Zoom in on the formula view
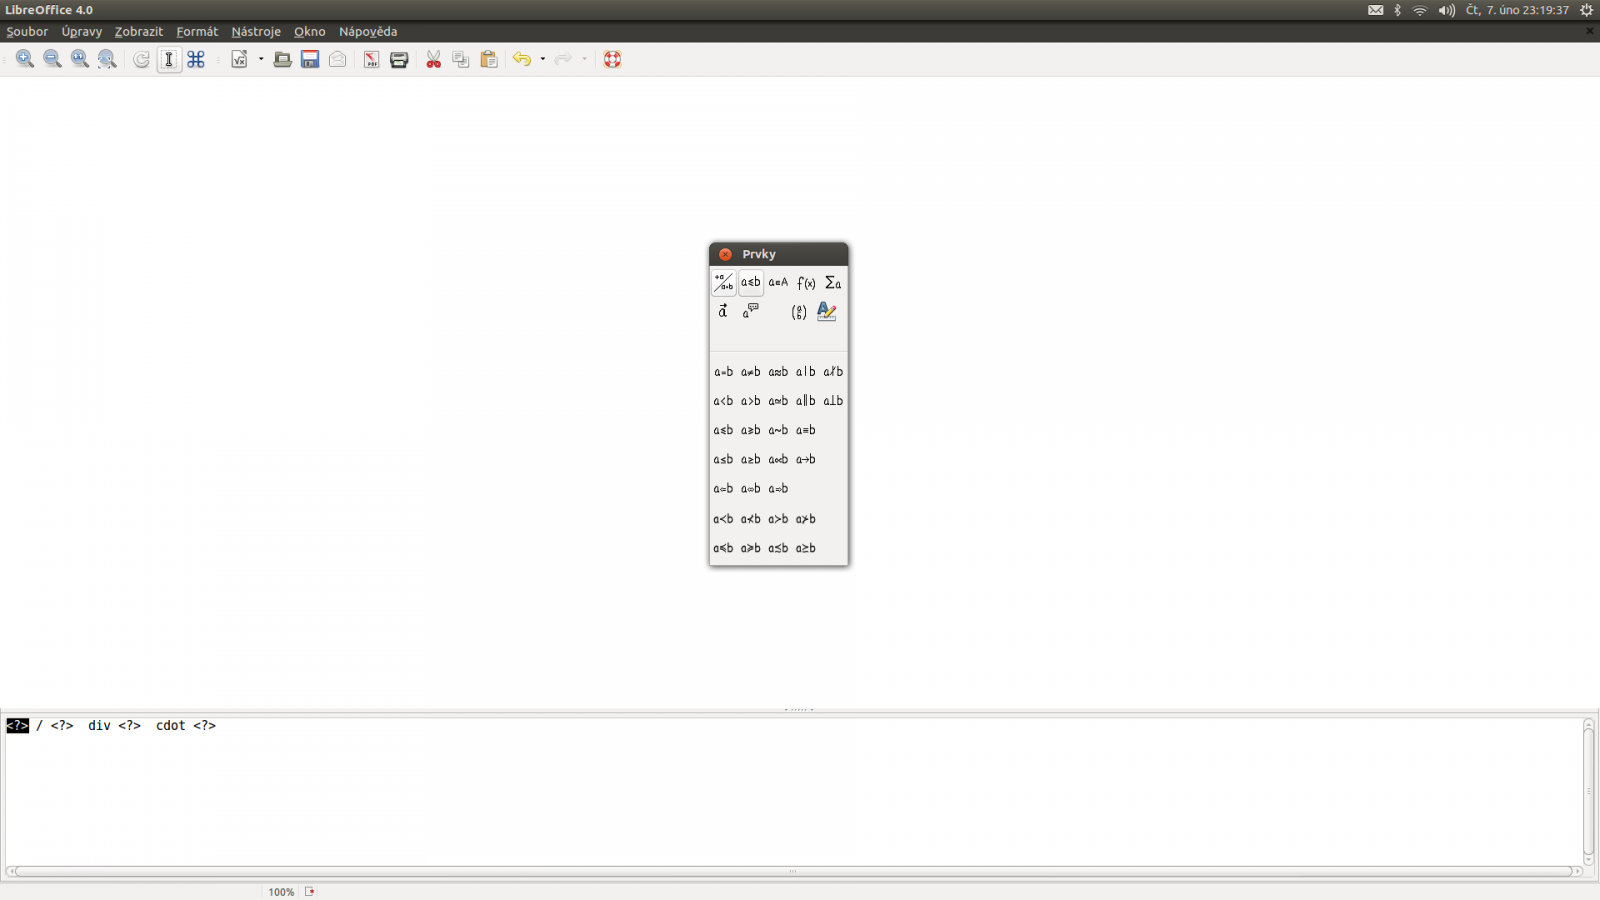 pos(25,59)
